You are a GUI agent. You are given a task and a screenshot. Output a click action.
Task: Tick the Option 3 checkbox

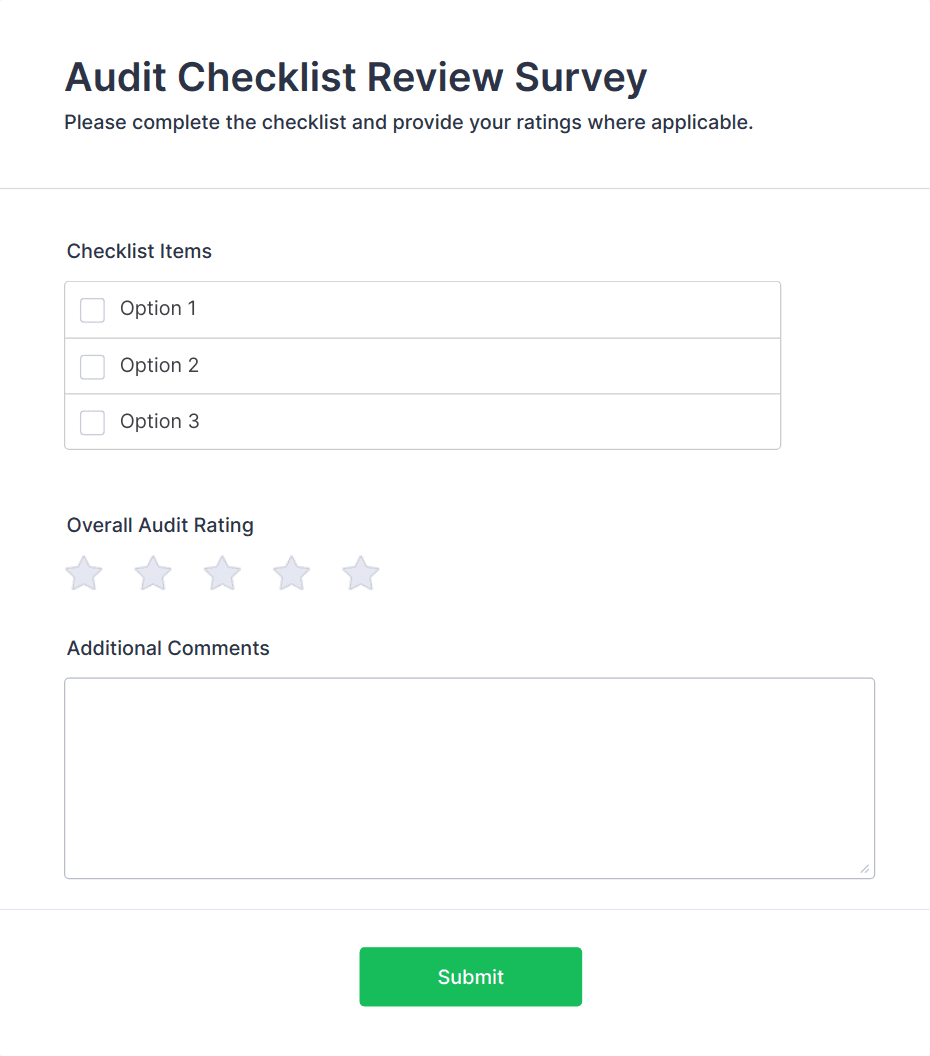tap(92, 422)
